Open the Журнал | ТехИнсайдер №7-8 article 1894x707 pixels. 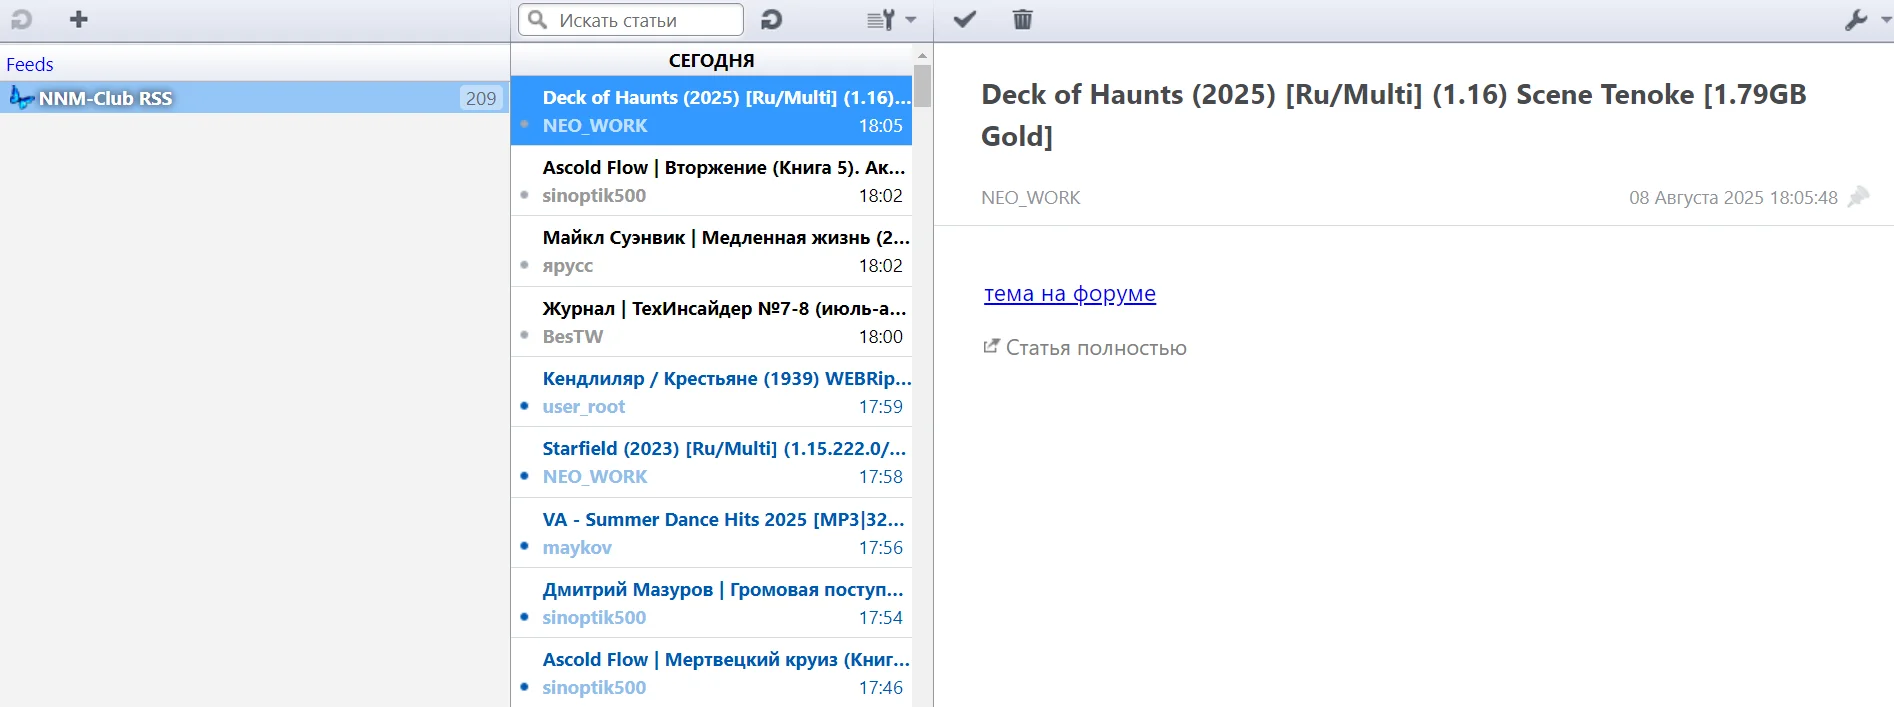coord(723,309)
